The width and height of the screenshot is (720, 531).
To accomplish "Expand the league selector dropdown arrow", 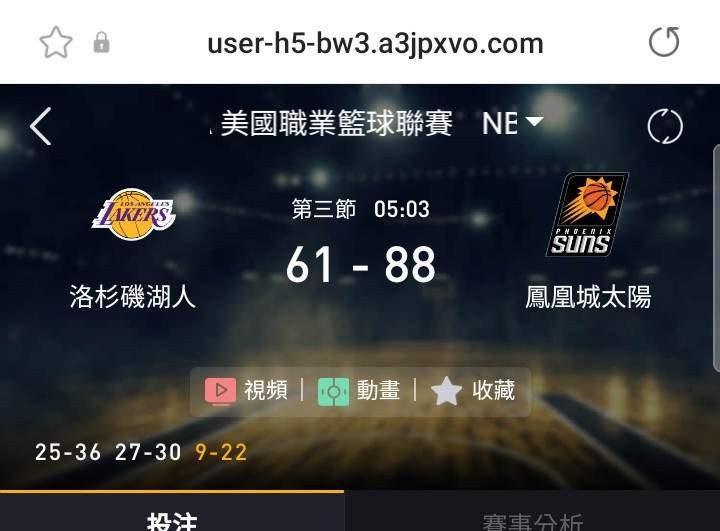I will 534,122.
